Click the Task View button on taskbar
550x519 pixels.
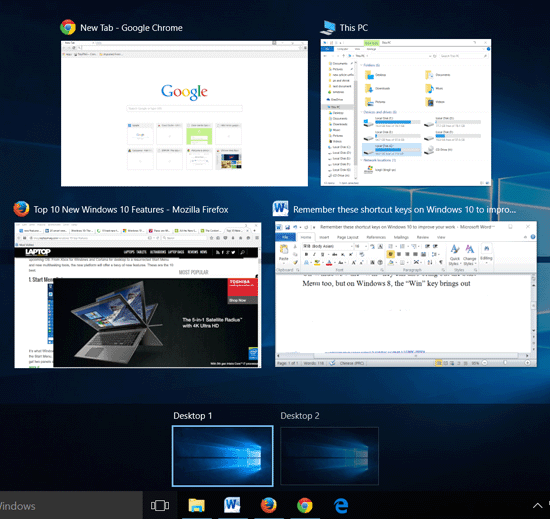(x=160, y=505)
